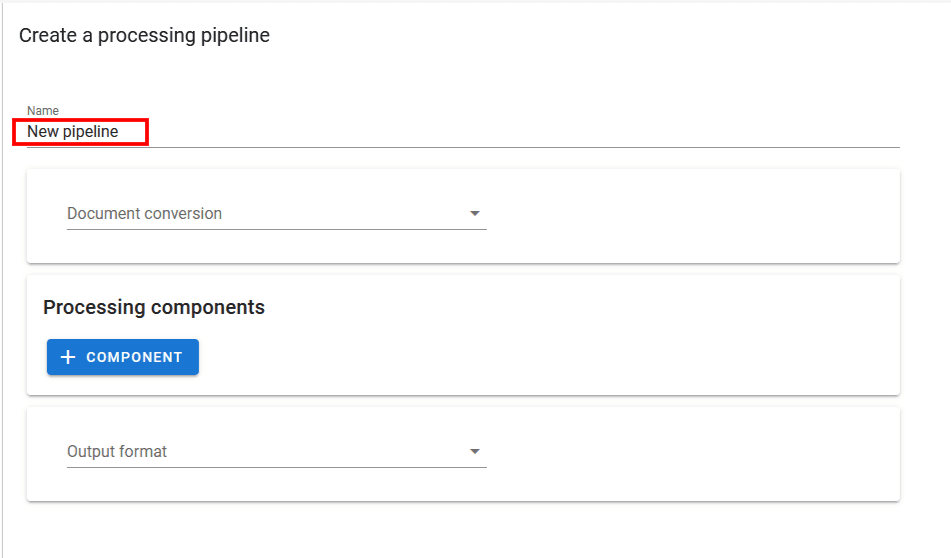Click the small Name label above the field
951x558 pixels.
(x=43, y=111)
